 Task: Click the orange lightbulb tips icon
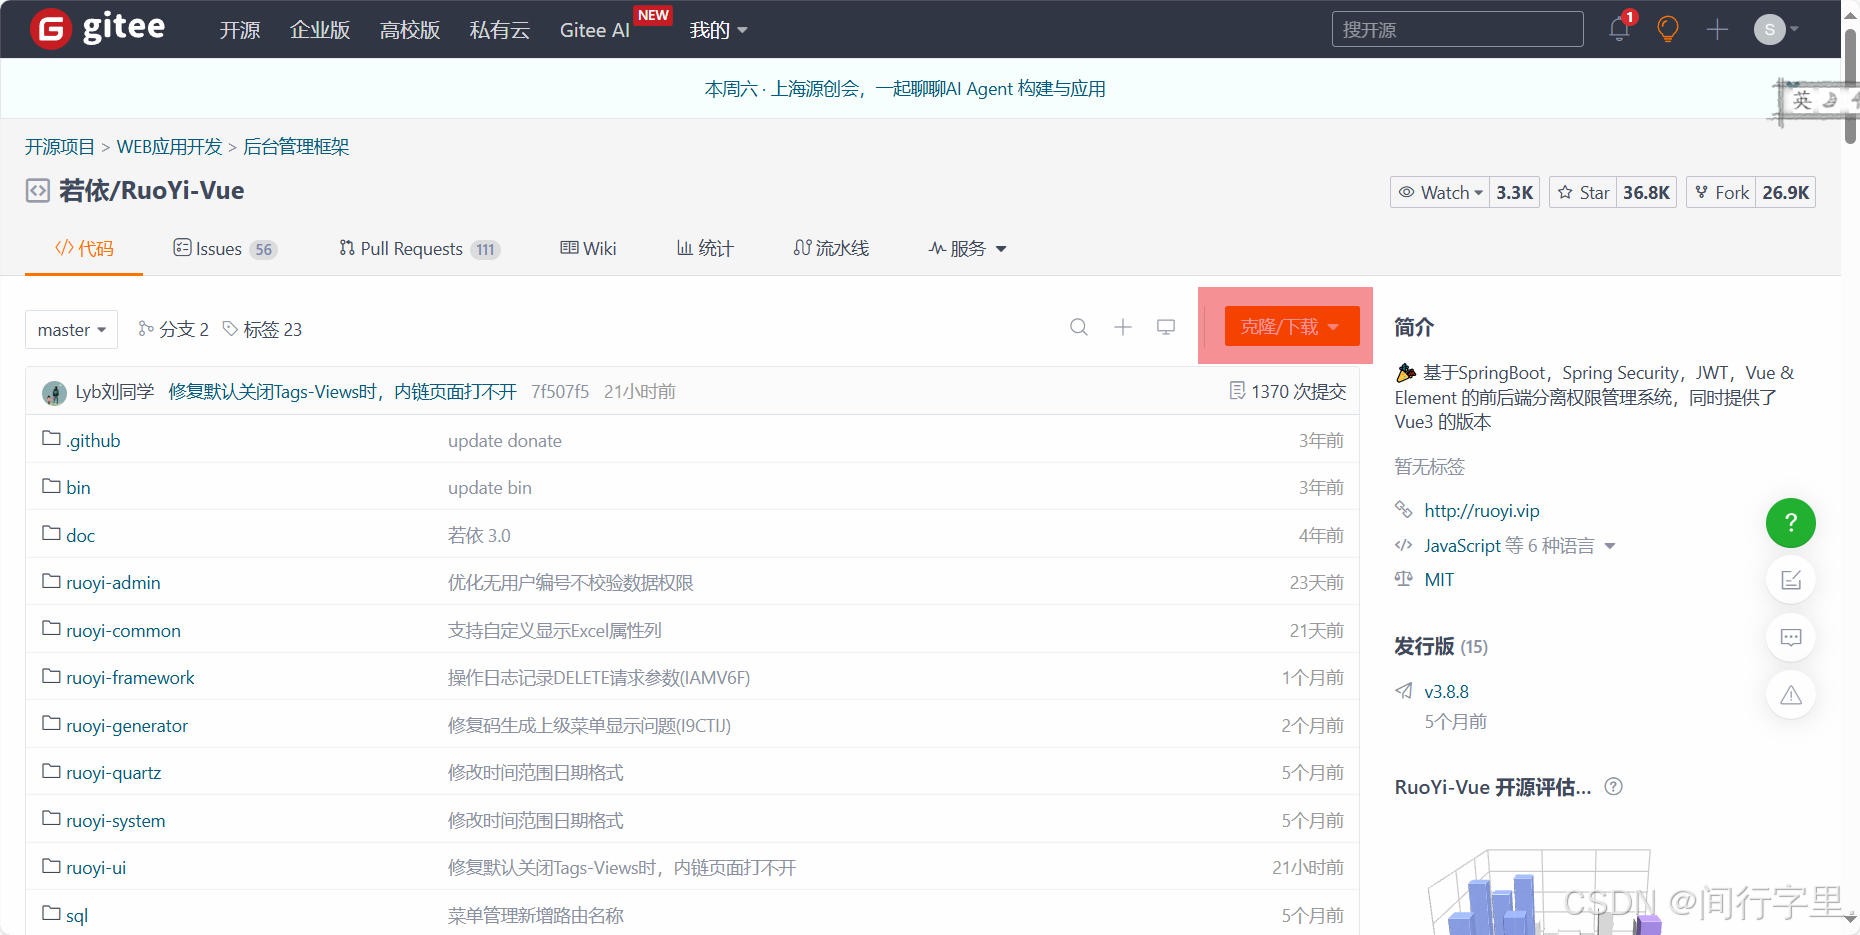coord(1668,29)
